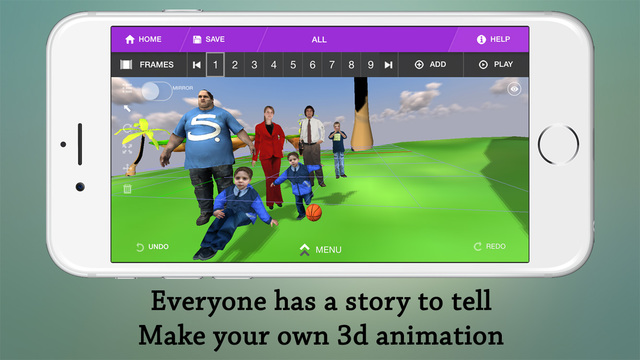The image size is (640, 360).
Task: Toggle the eye visibility button
Action: (x=514, y=89)
